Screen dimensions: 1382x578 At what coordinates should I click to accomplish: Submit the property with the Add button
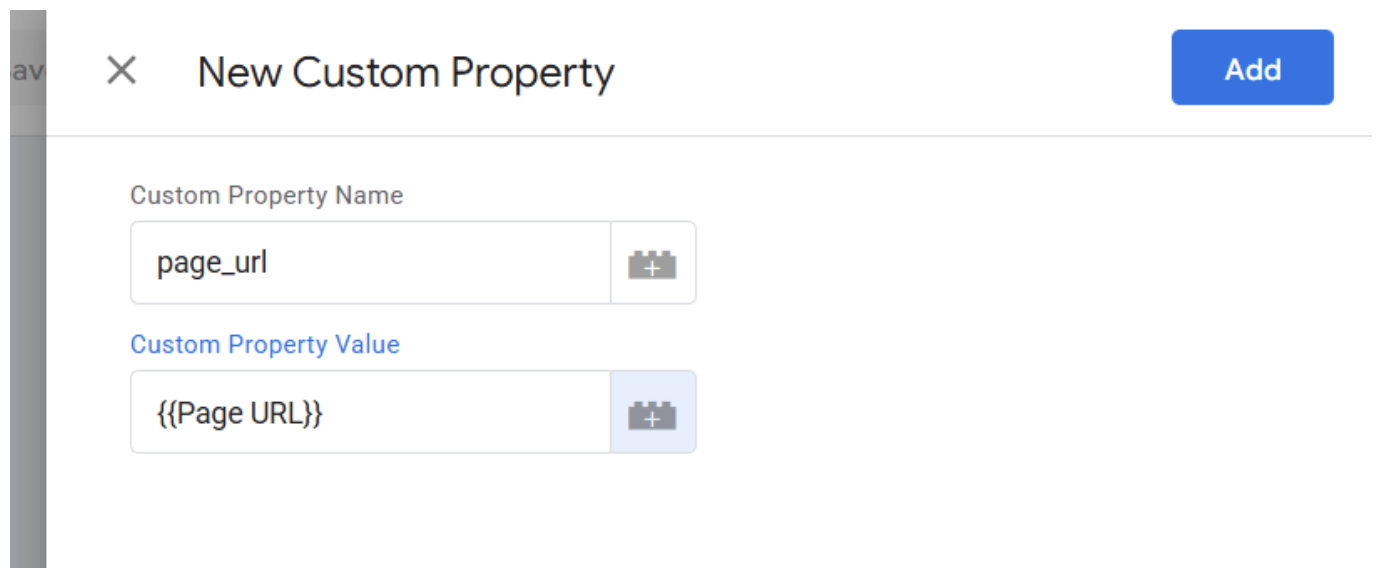(x=1251, y=68)
